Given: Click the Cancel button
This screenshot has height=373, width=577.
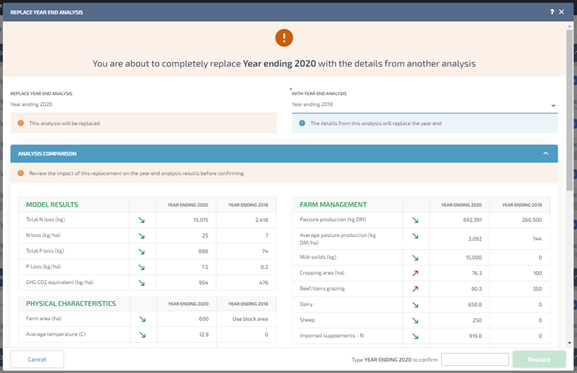Looking at the screenshot, I should pyautogui.click(x=37, y=359).
